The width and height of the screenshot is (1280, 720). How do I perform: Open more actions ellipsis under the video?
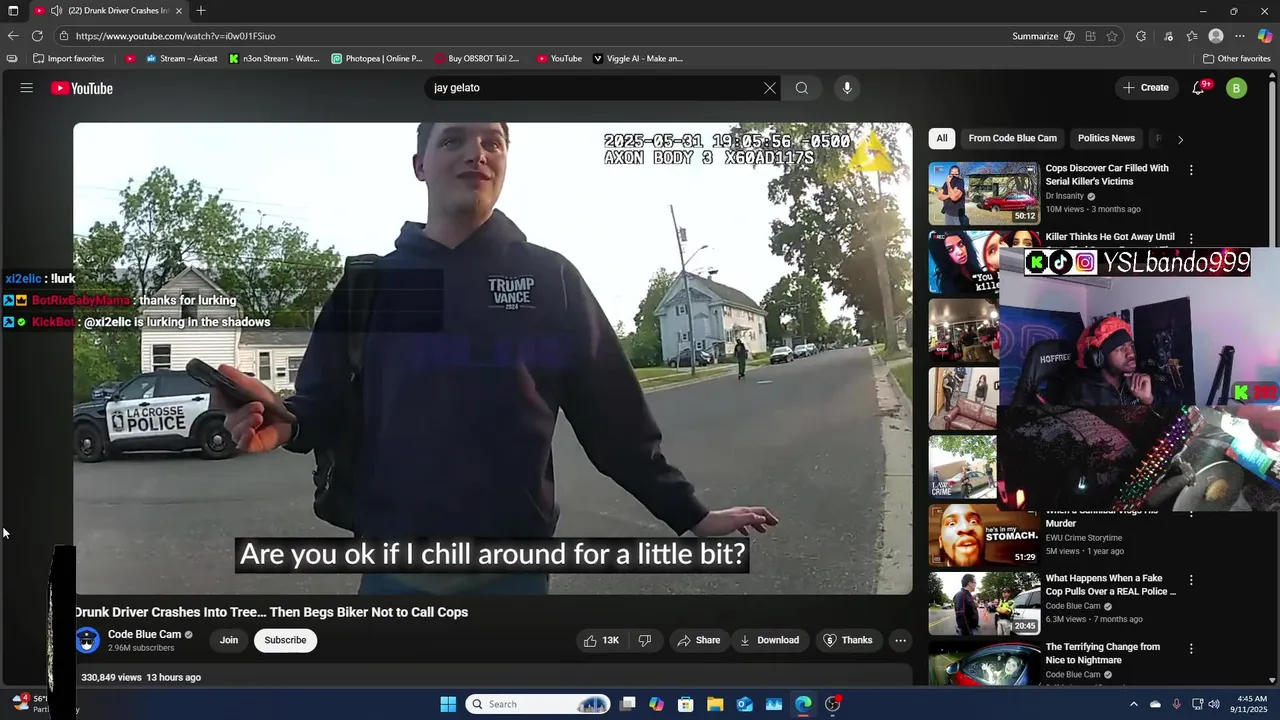coord(900,640)
